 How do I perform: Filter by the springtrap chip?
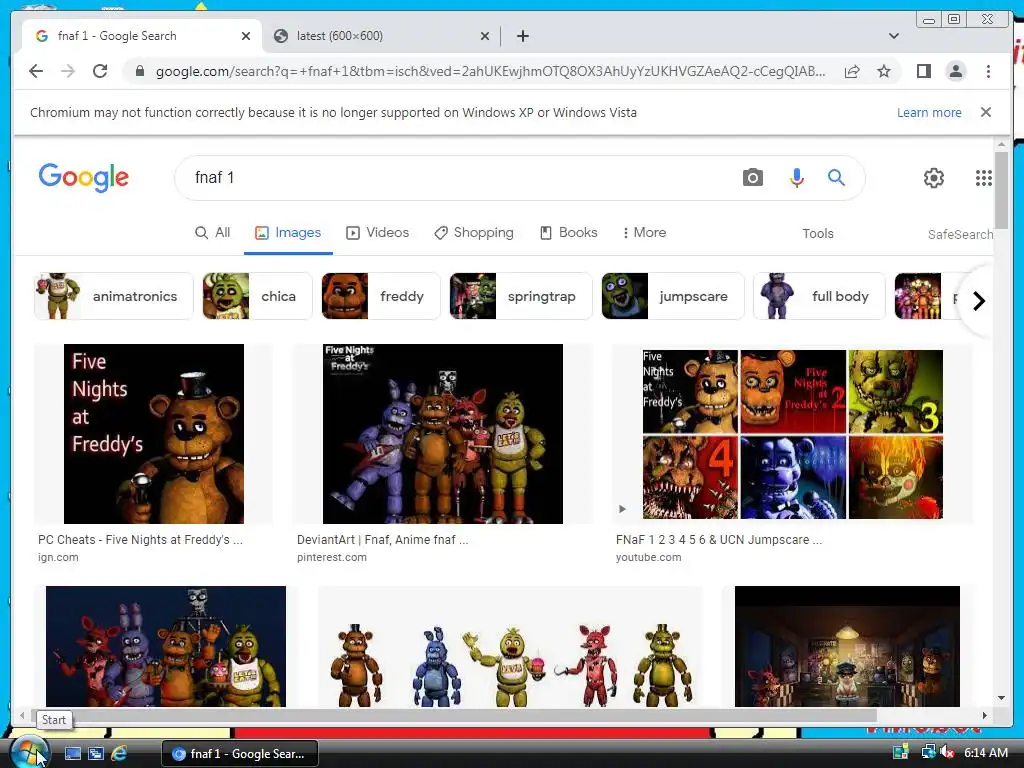point(520,296)
